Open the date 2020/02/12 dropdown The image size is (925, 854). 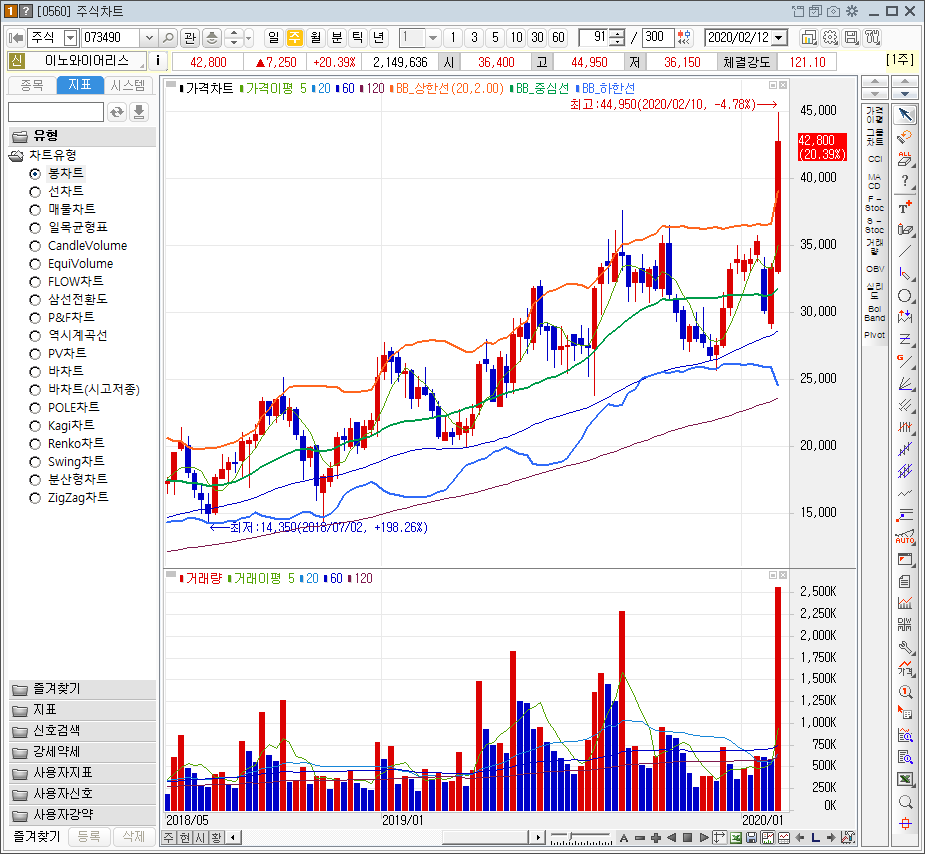tap(779, 38)
